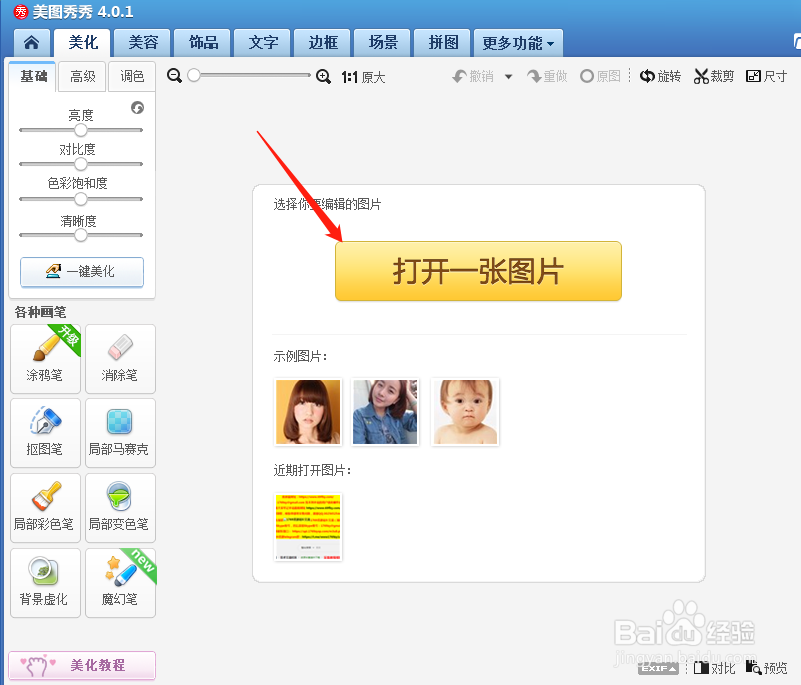This screenshot has width=801, height=685.
Task: Select the 高级 sub-tab
Action: [x=82, y=77]
